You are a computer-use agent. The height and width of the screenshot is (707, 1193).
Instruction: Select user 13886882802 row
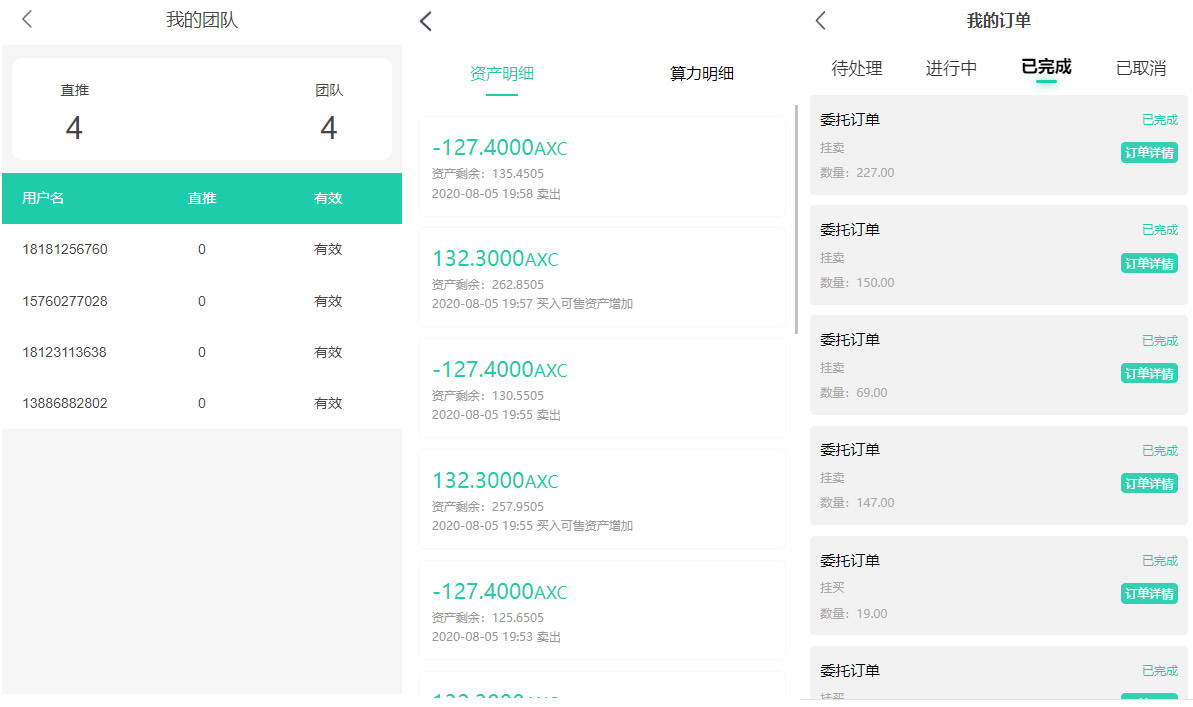point(202,403)
